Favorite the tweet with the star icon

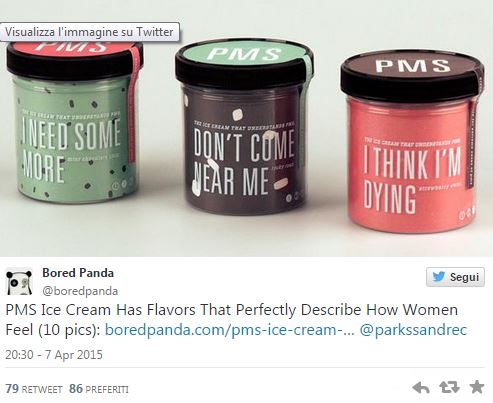coord(477,387)
